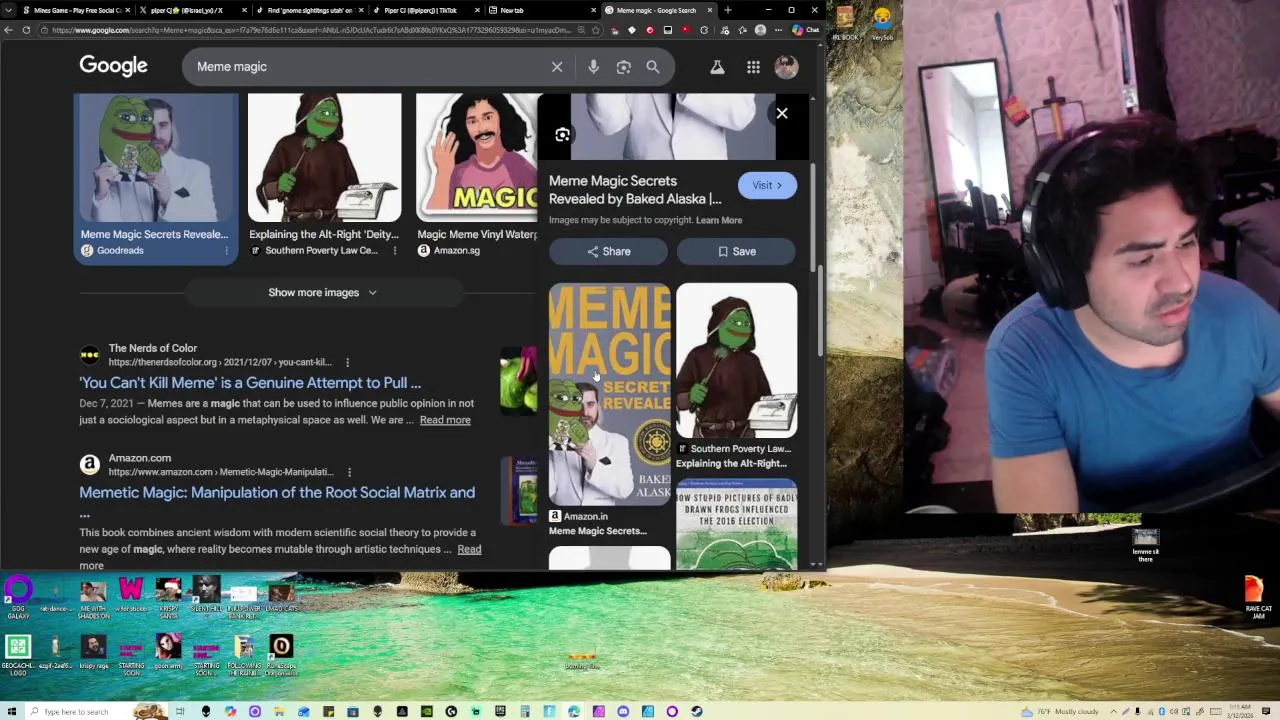Close the image preview panel
Image resolution: width=1280 pixels, height=720 pixels.
(782, 113)
